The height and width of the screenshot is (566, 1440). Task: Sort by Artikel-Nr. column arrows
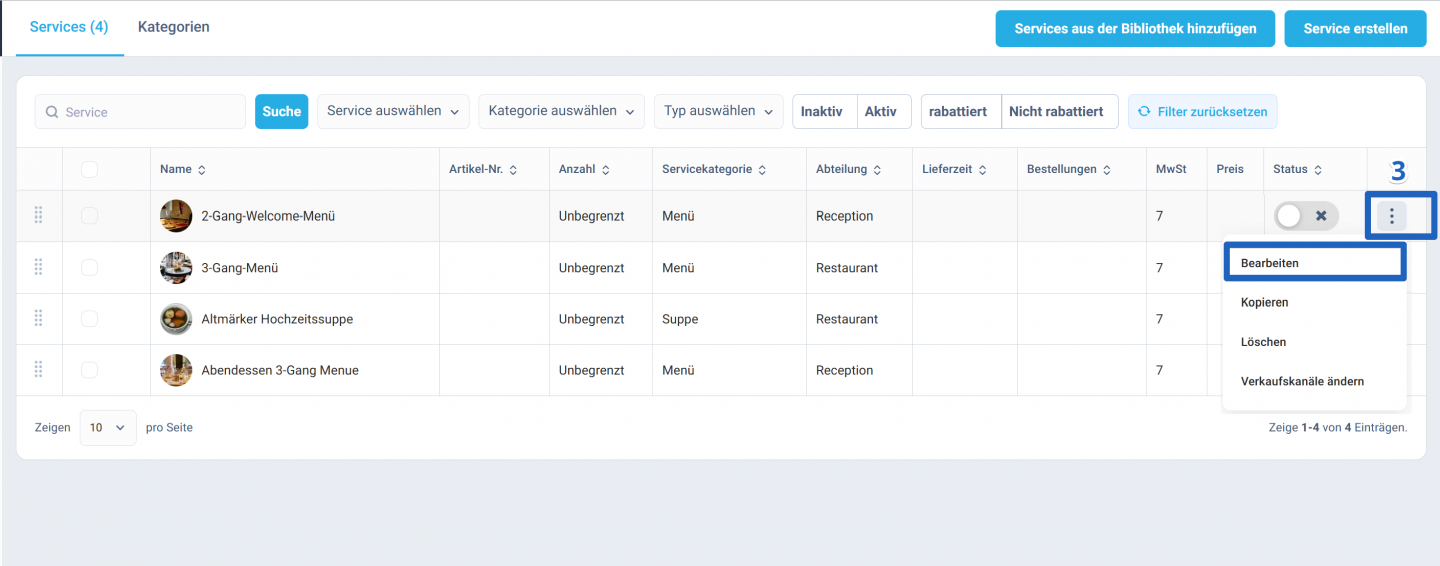point(513,170)
